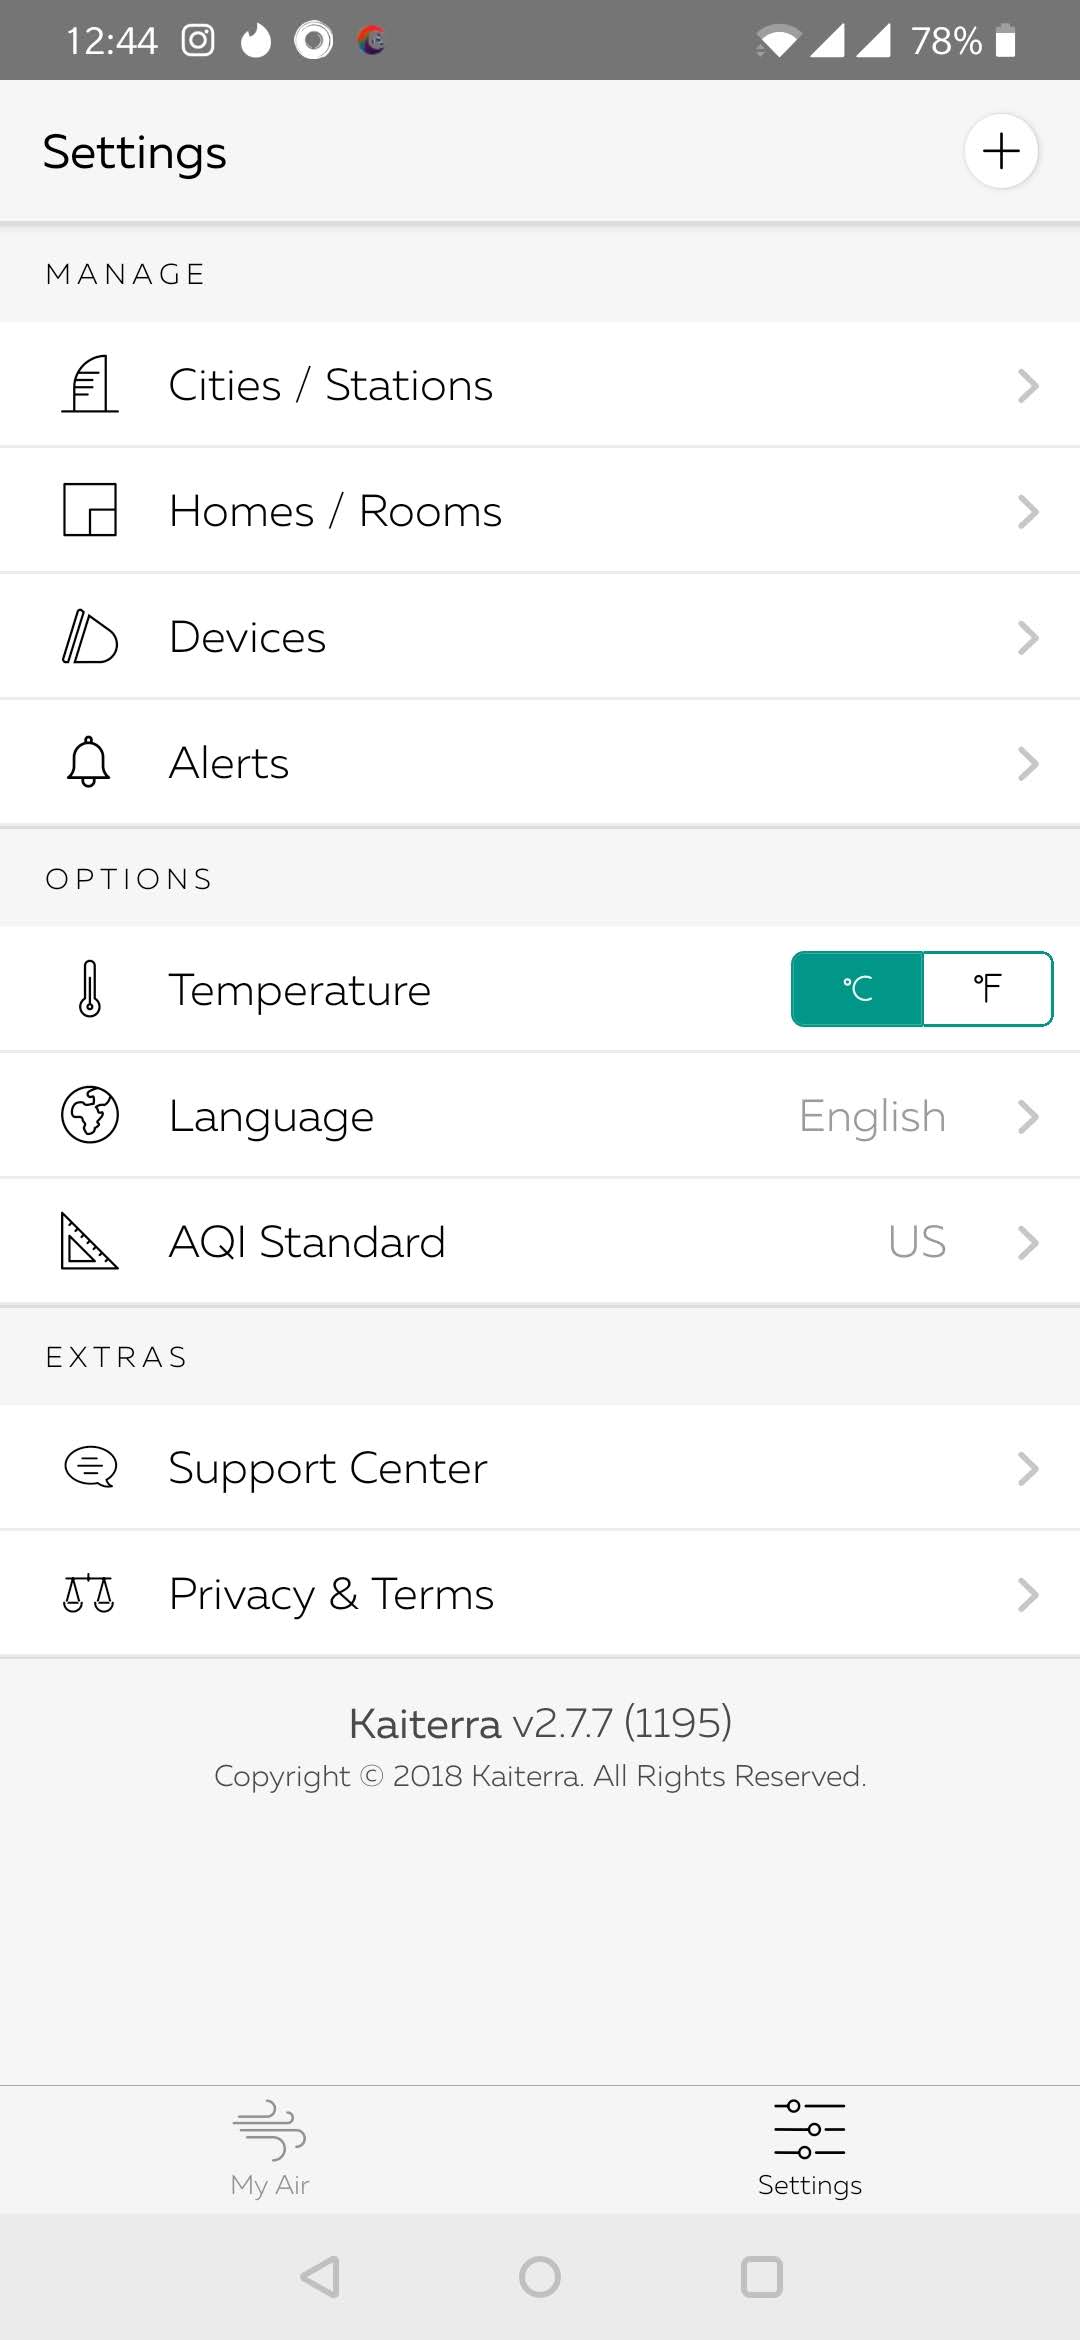Open Privacy & Terms

click(x=540, y=1594)
